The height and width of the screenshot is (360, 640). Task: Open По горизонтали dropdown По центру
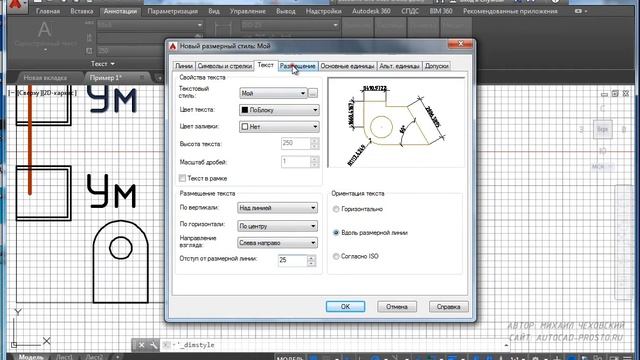click(278, 226)
